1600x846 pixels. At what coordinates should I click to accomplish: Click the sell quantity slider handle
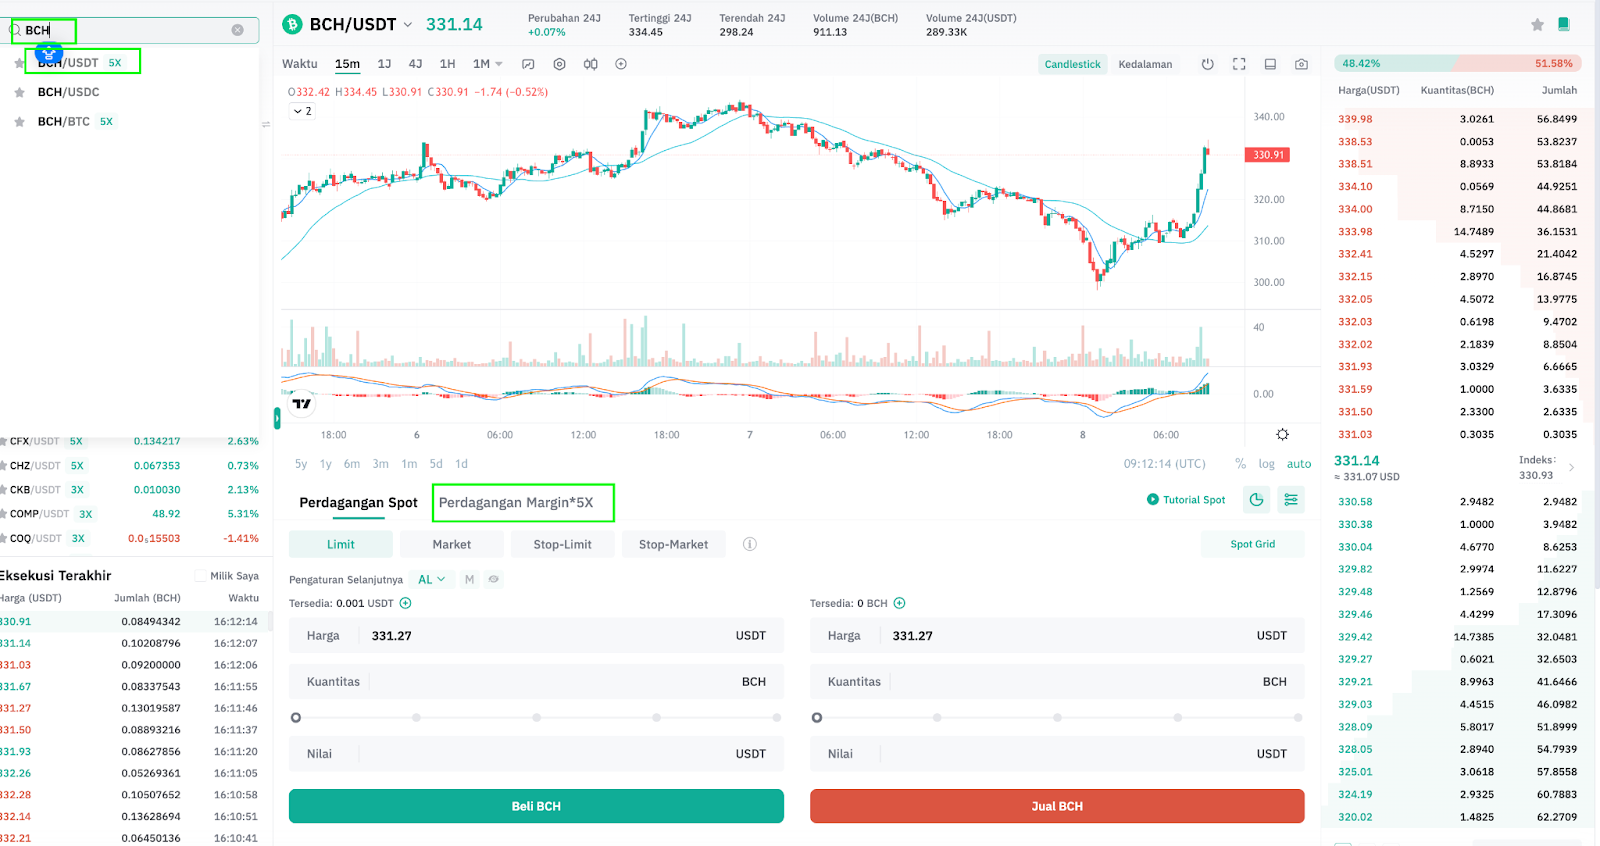point(817,717)
